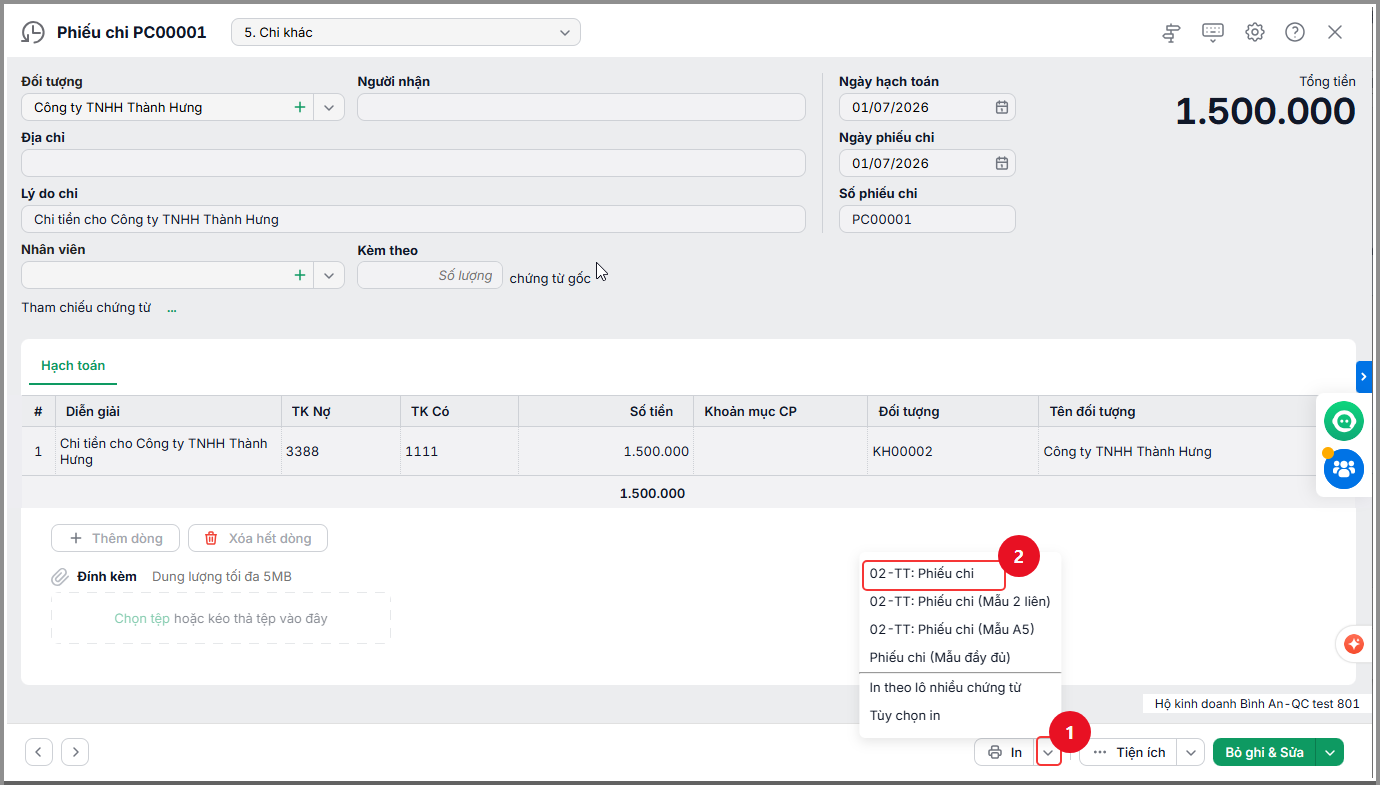The image size is (1380, 785).
Task: Select 02-TT: Phiếu chi (Mẫu 2 liên)
Action: tap(960, 602)
